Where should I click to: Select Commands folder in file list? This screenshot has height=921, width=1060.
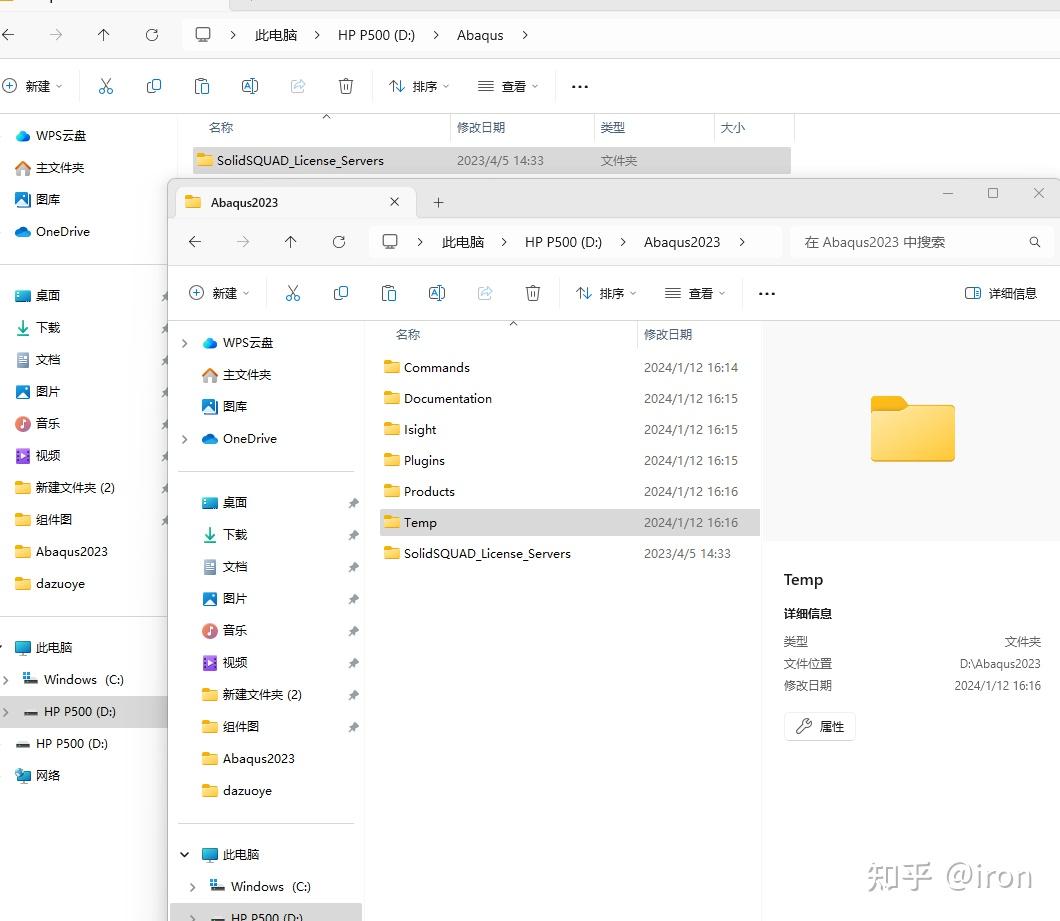pyautogui.click(x=569, y=367)
